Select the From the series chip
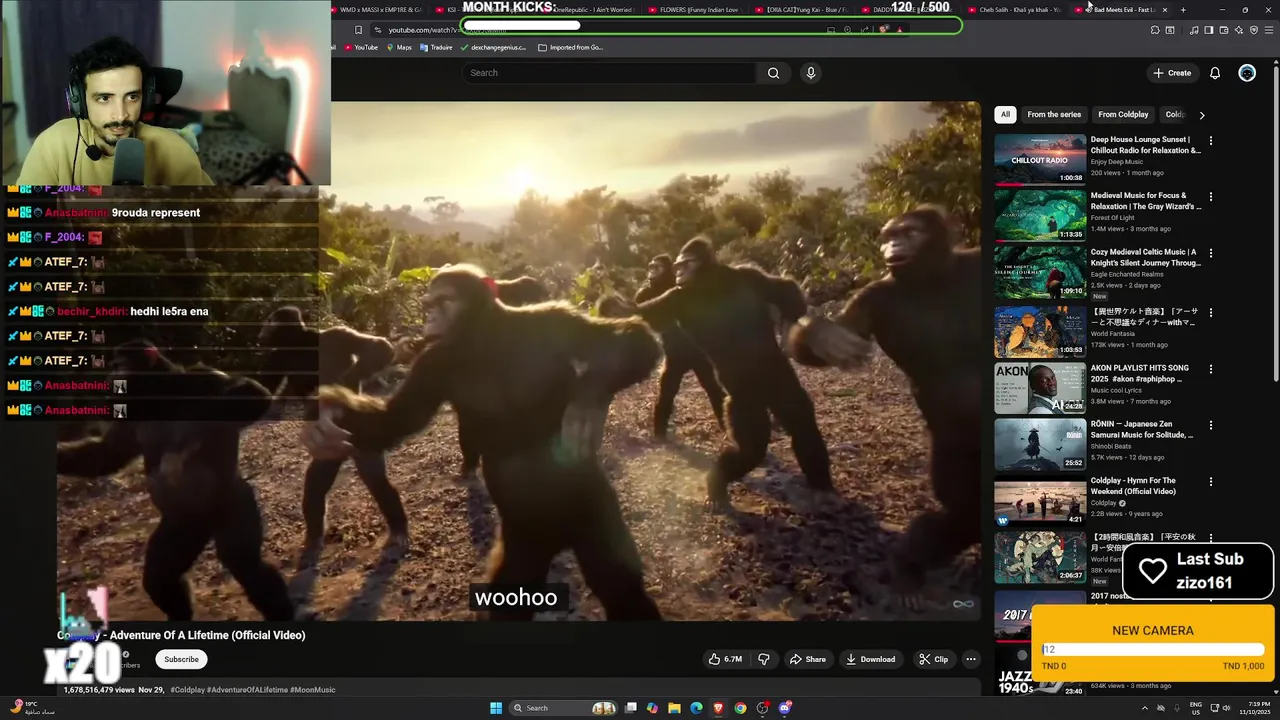1280x720 pixels. pyautogui.click(x=1054, y=114)
